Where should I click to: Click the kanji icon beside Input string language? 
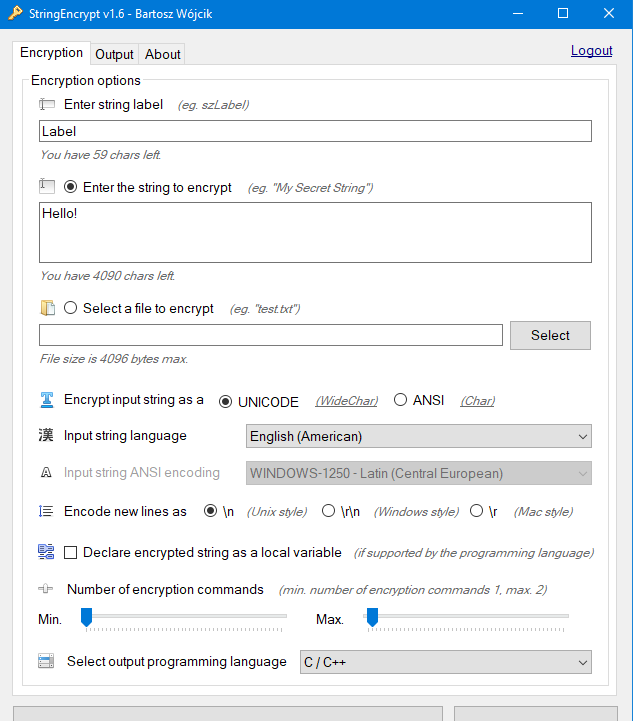[x=46, y=435]
